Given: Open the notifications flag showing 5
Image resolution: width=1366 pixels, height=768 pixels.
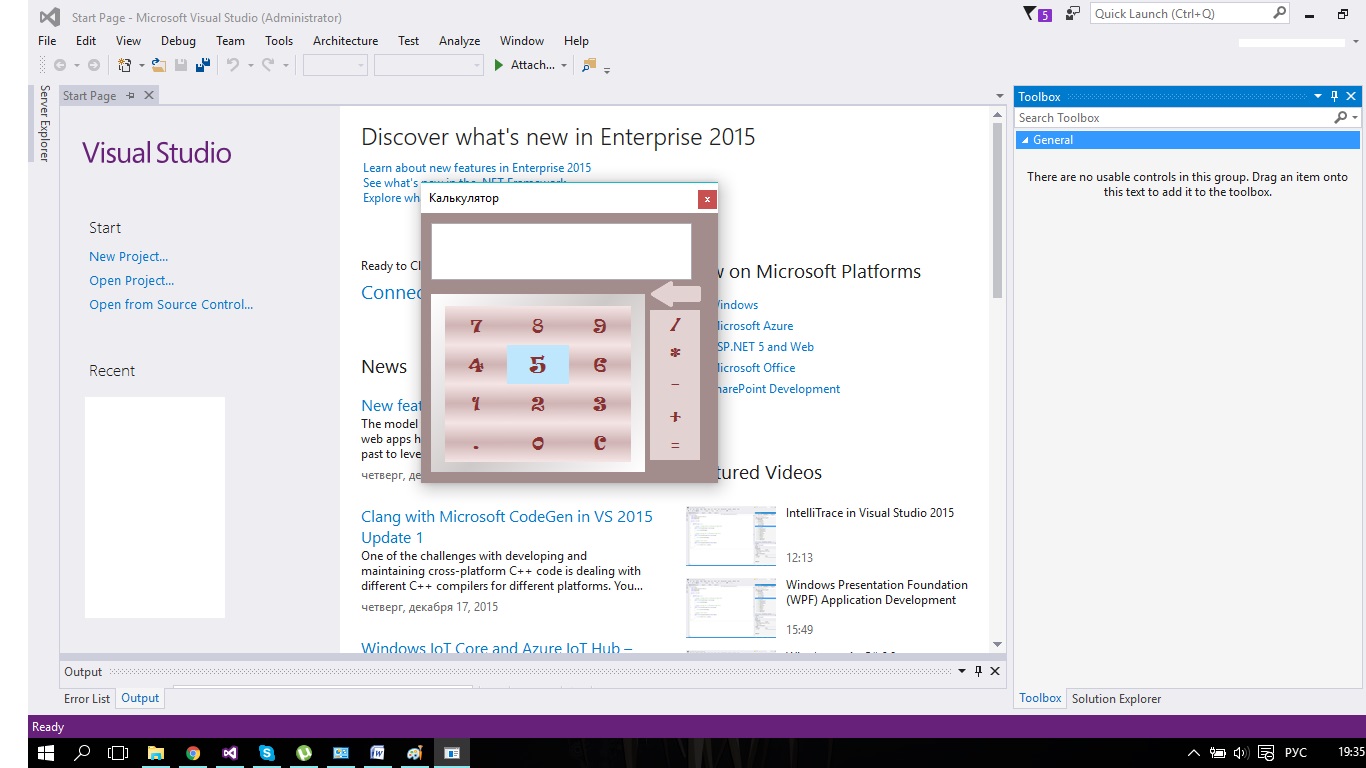Looking at the screenshot, I should click(x=1037, y=14).
